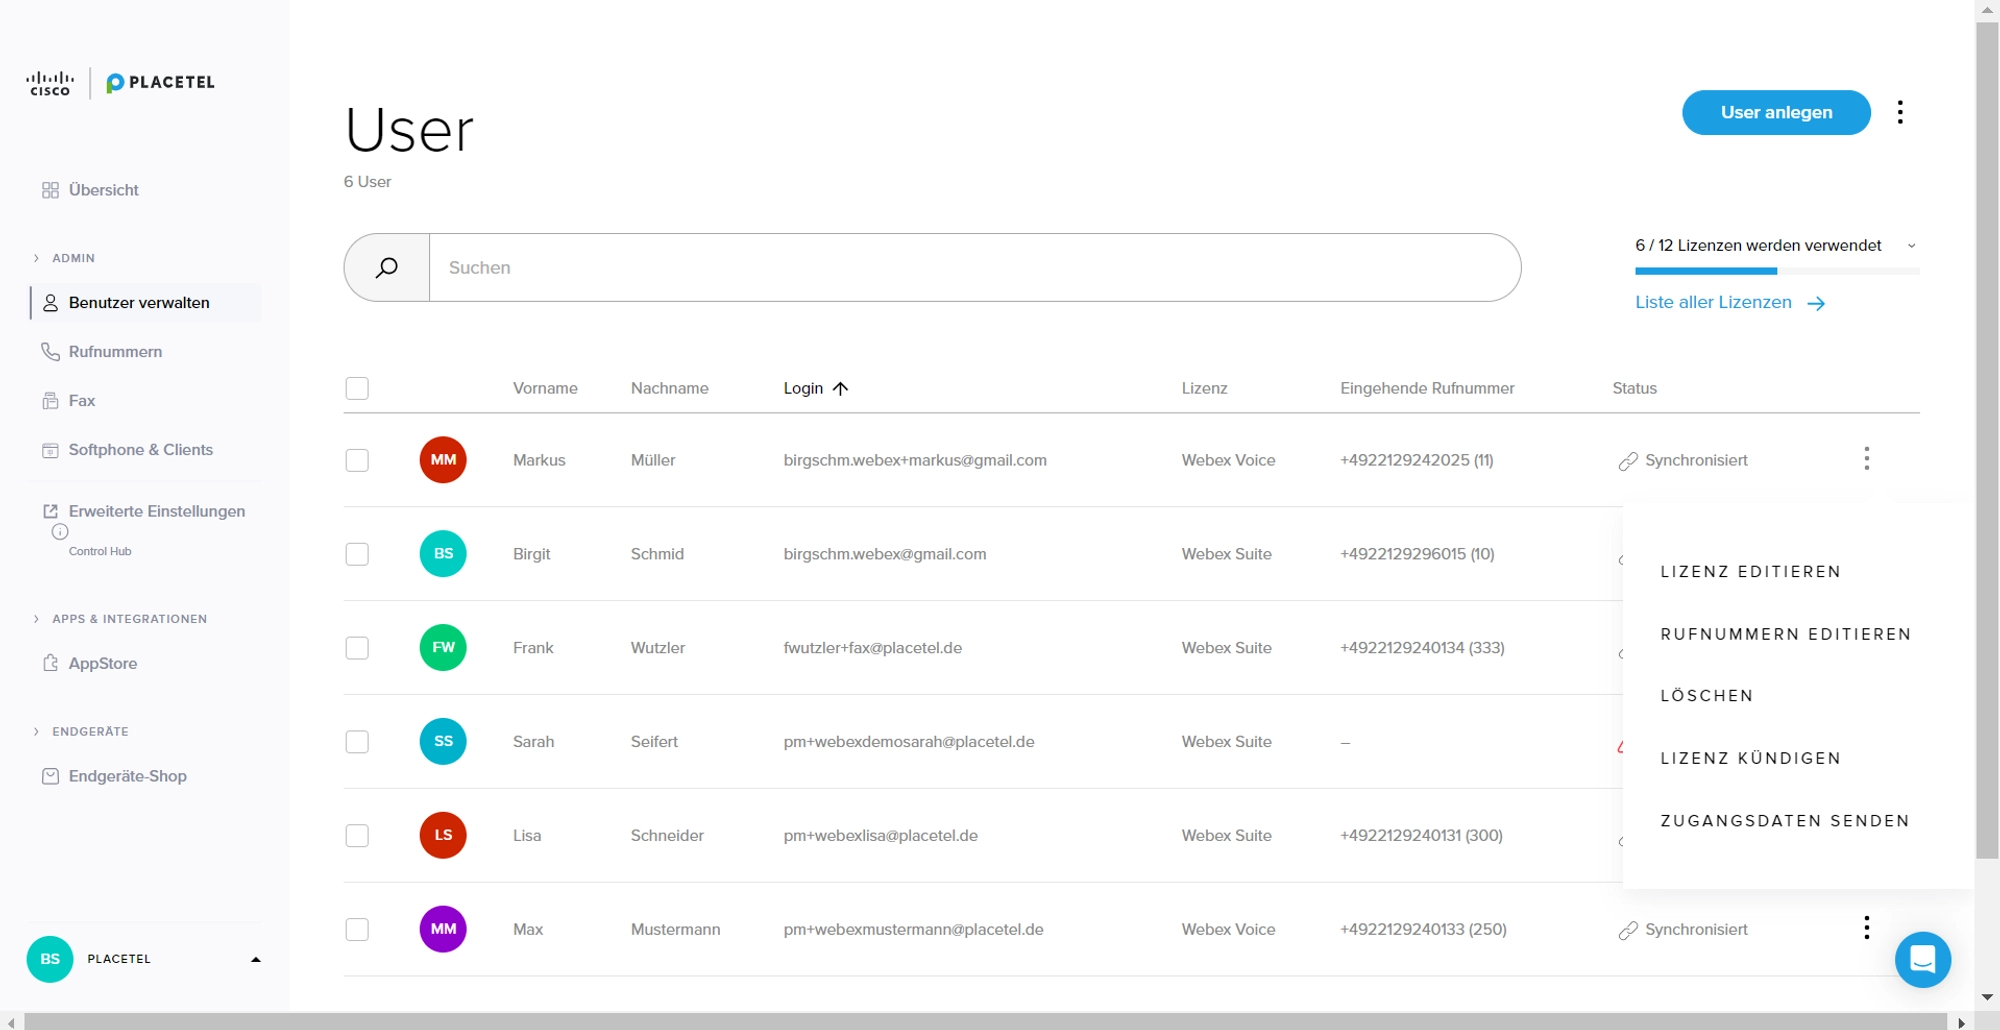
Task: Click the Fax icon in sidebar
Action: coord(50,401)
